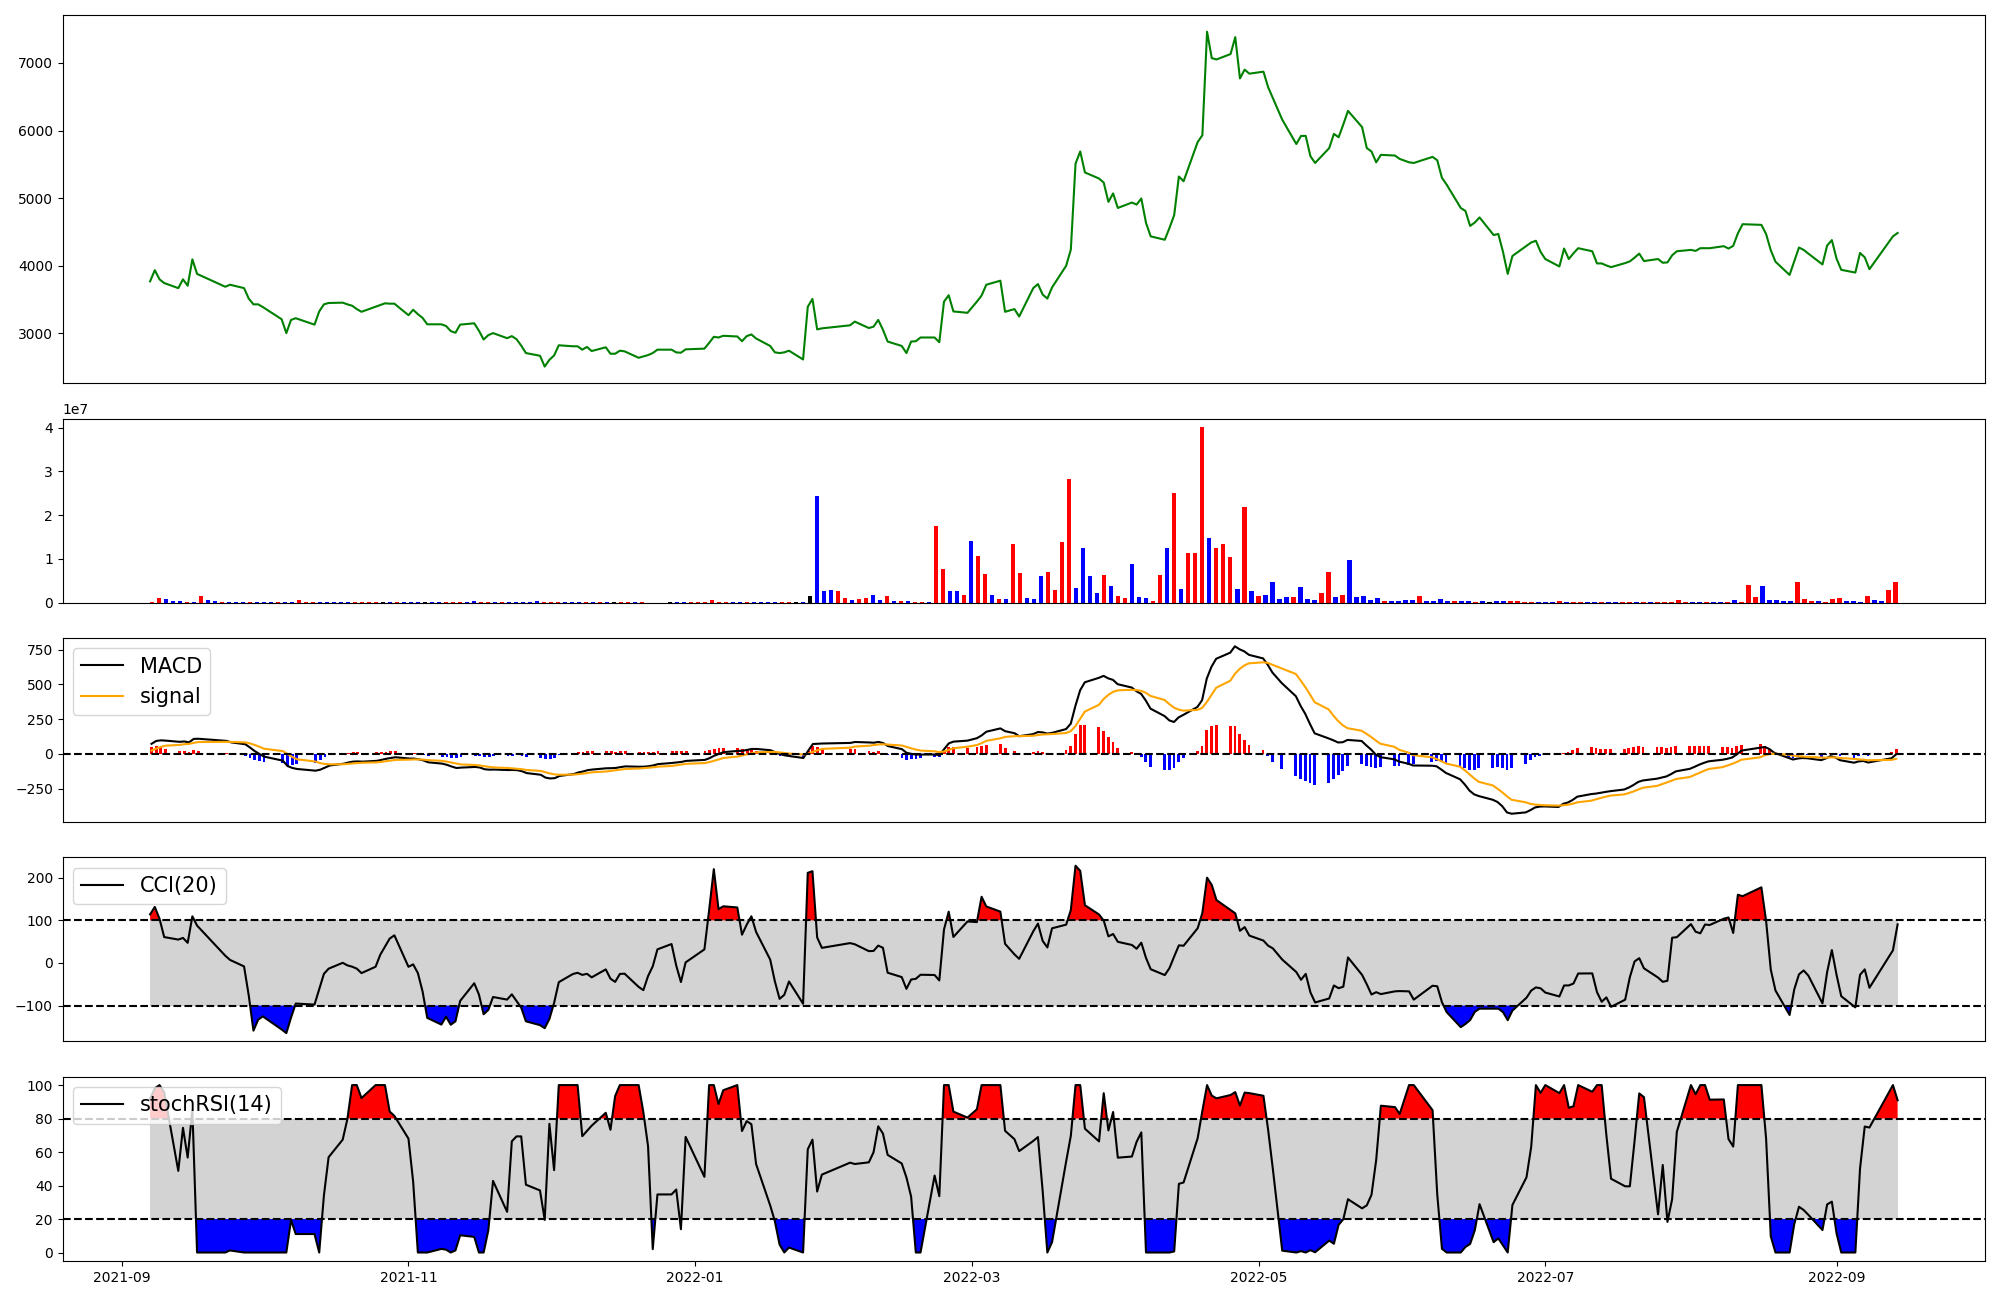
Task: Click the 2022-03 date tick label
Action: point(972,1277)
